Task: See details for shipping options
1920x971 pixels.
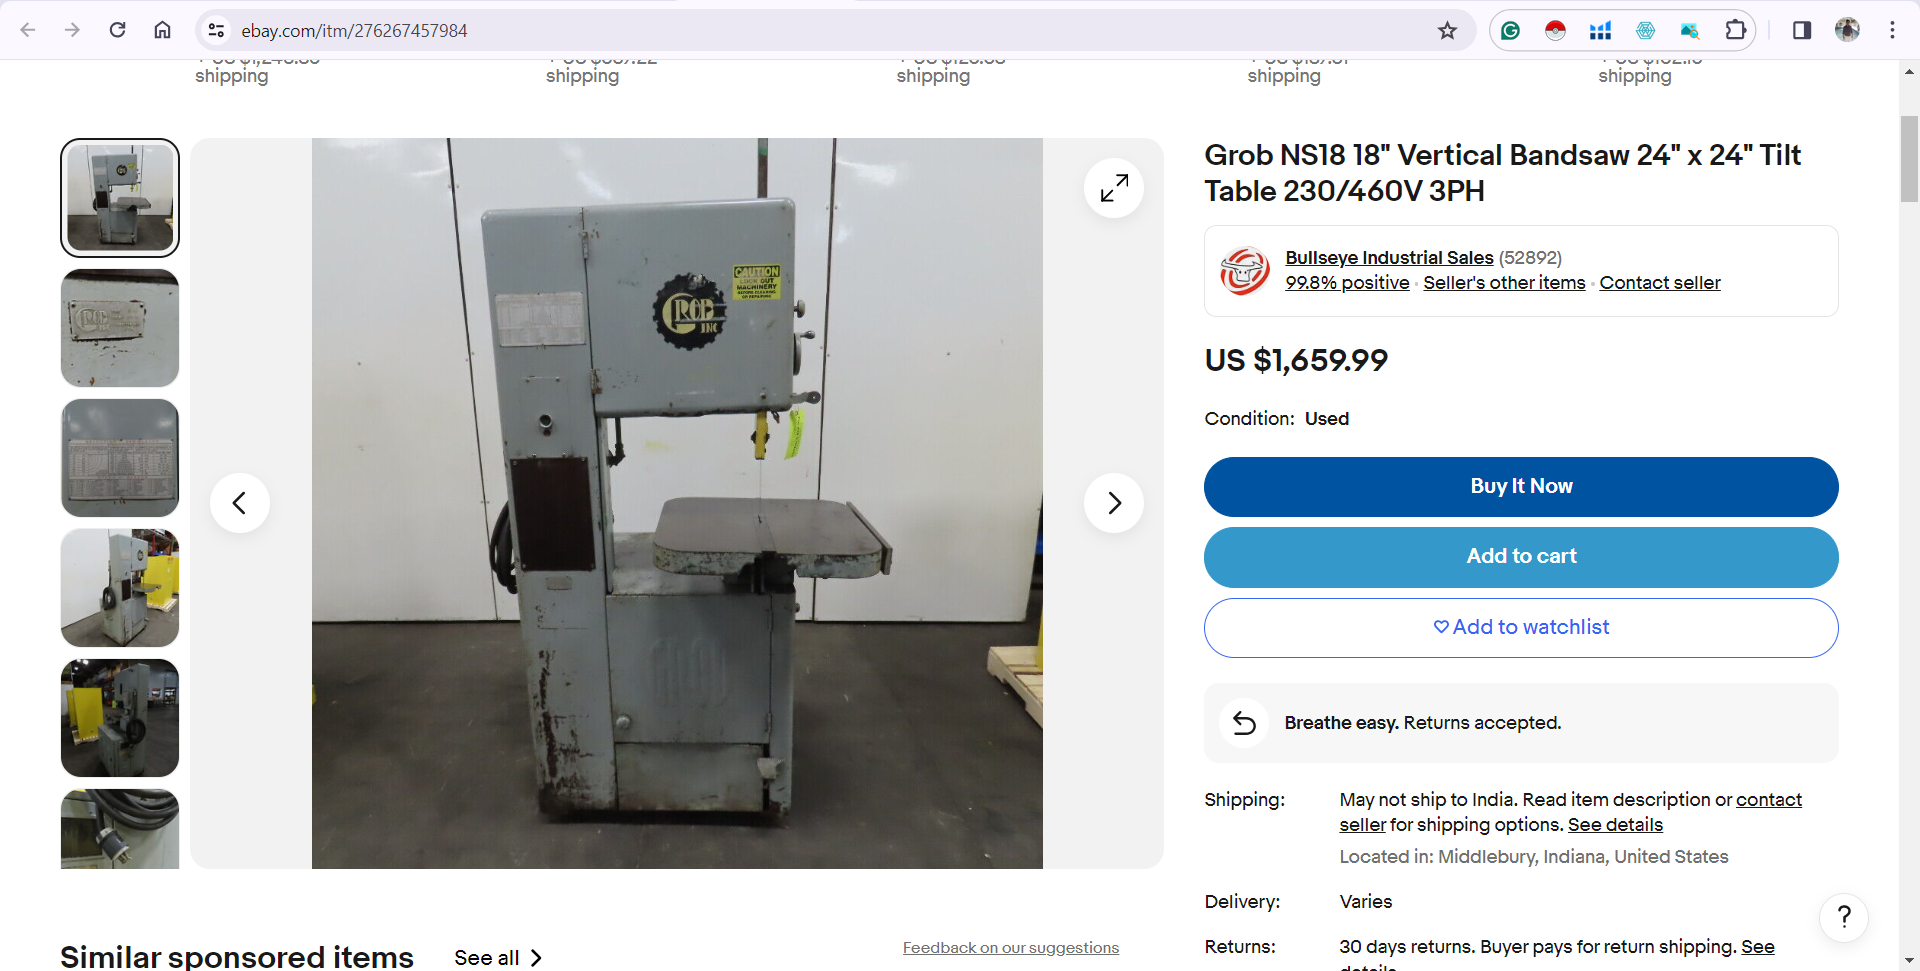Action: coord(1615,825)
